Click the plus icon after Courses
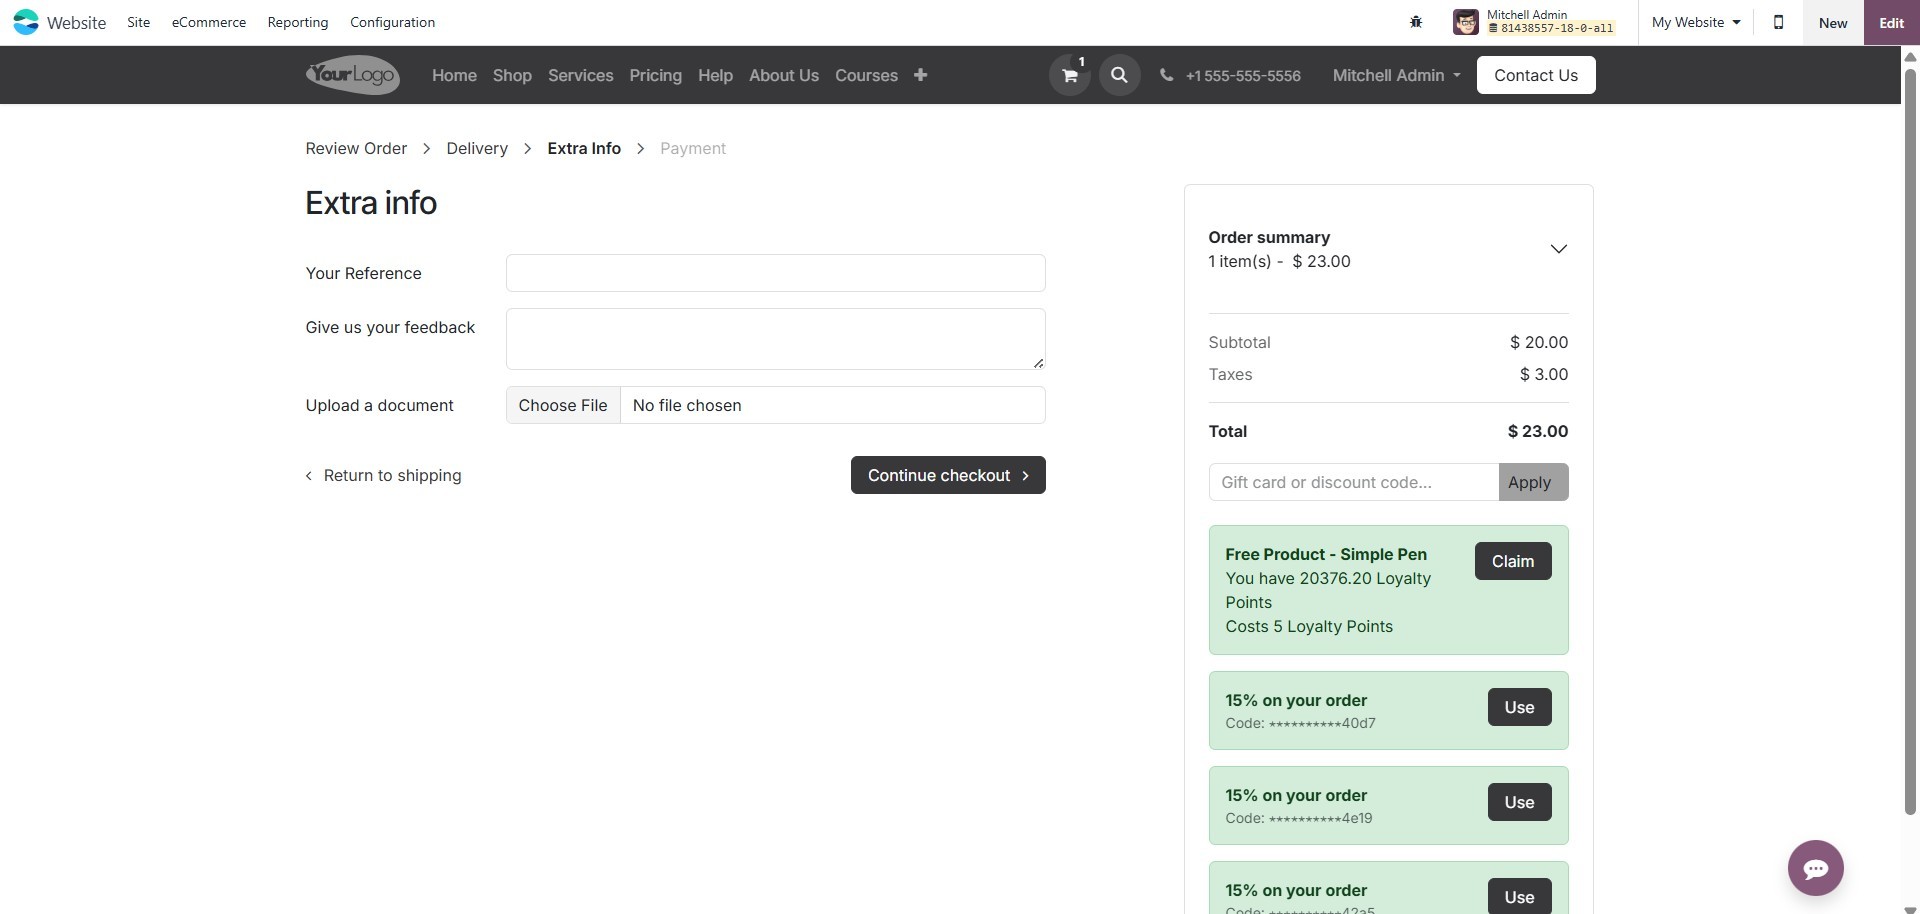The image size is (1920, 914). (920, 75)
